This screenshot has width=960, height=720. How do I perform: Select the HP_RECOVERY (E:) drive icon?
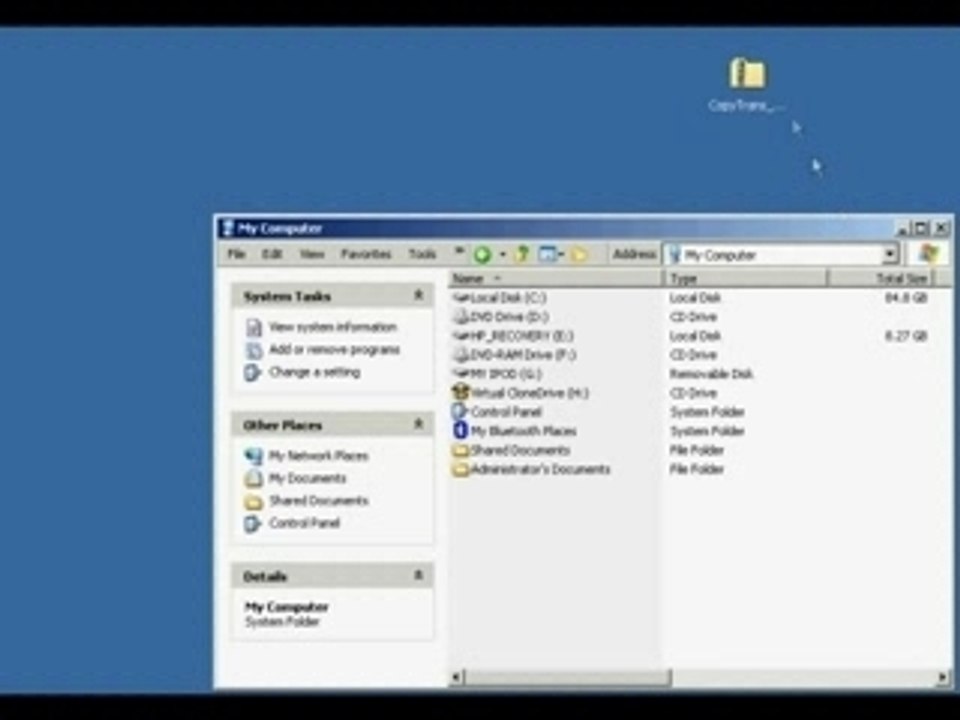pyautogui.click(x=460, y=336)
